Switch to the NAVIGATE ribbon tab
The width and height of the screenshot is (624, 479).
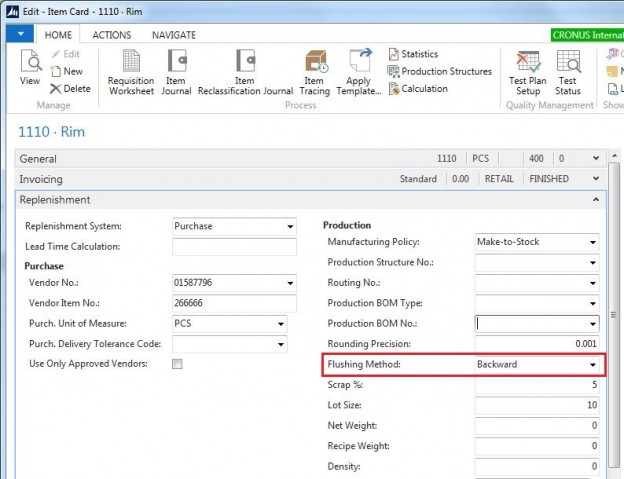[174, 35]
